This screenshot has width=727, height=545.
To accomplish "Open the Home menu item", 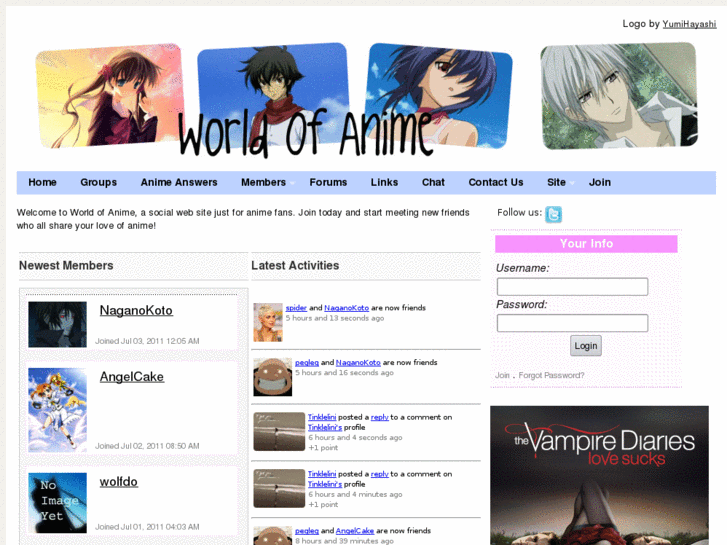I will click(42, 182).
